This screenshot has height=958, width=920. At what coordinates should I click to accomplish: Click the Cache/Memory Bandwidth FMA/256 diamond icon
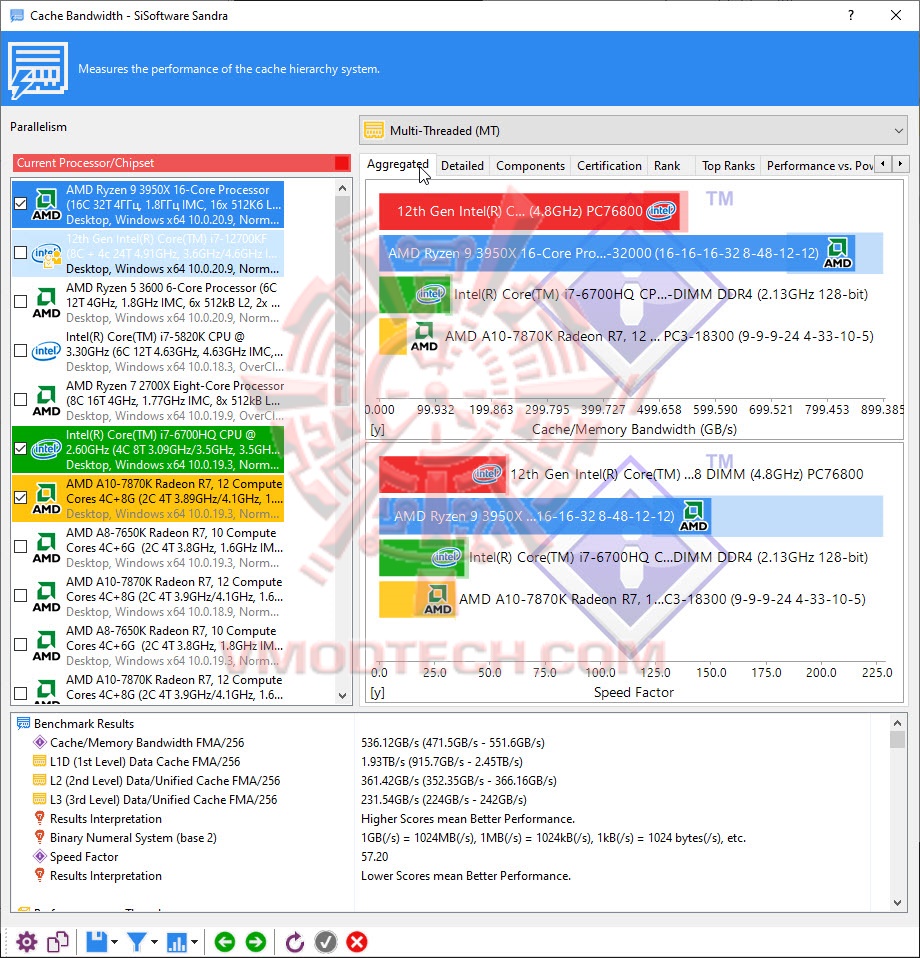(40, 742)
